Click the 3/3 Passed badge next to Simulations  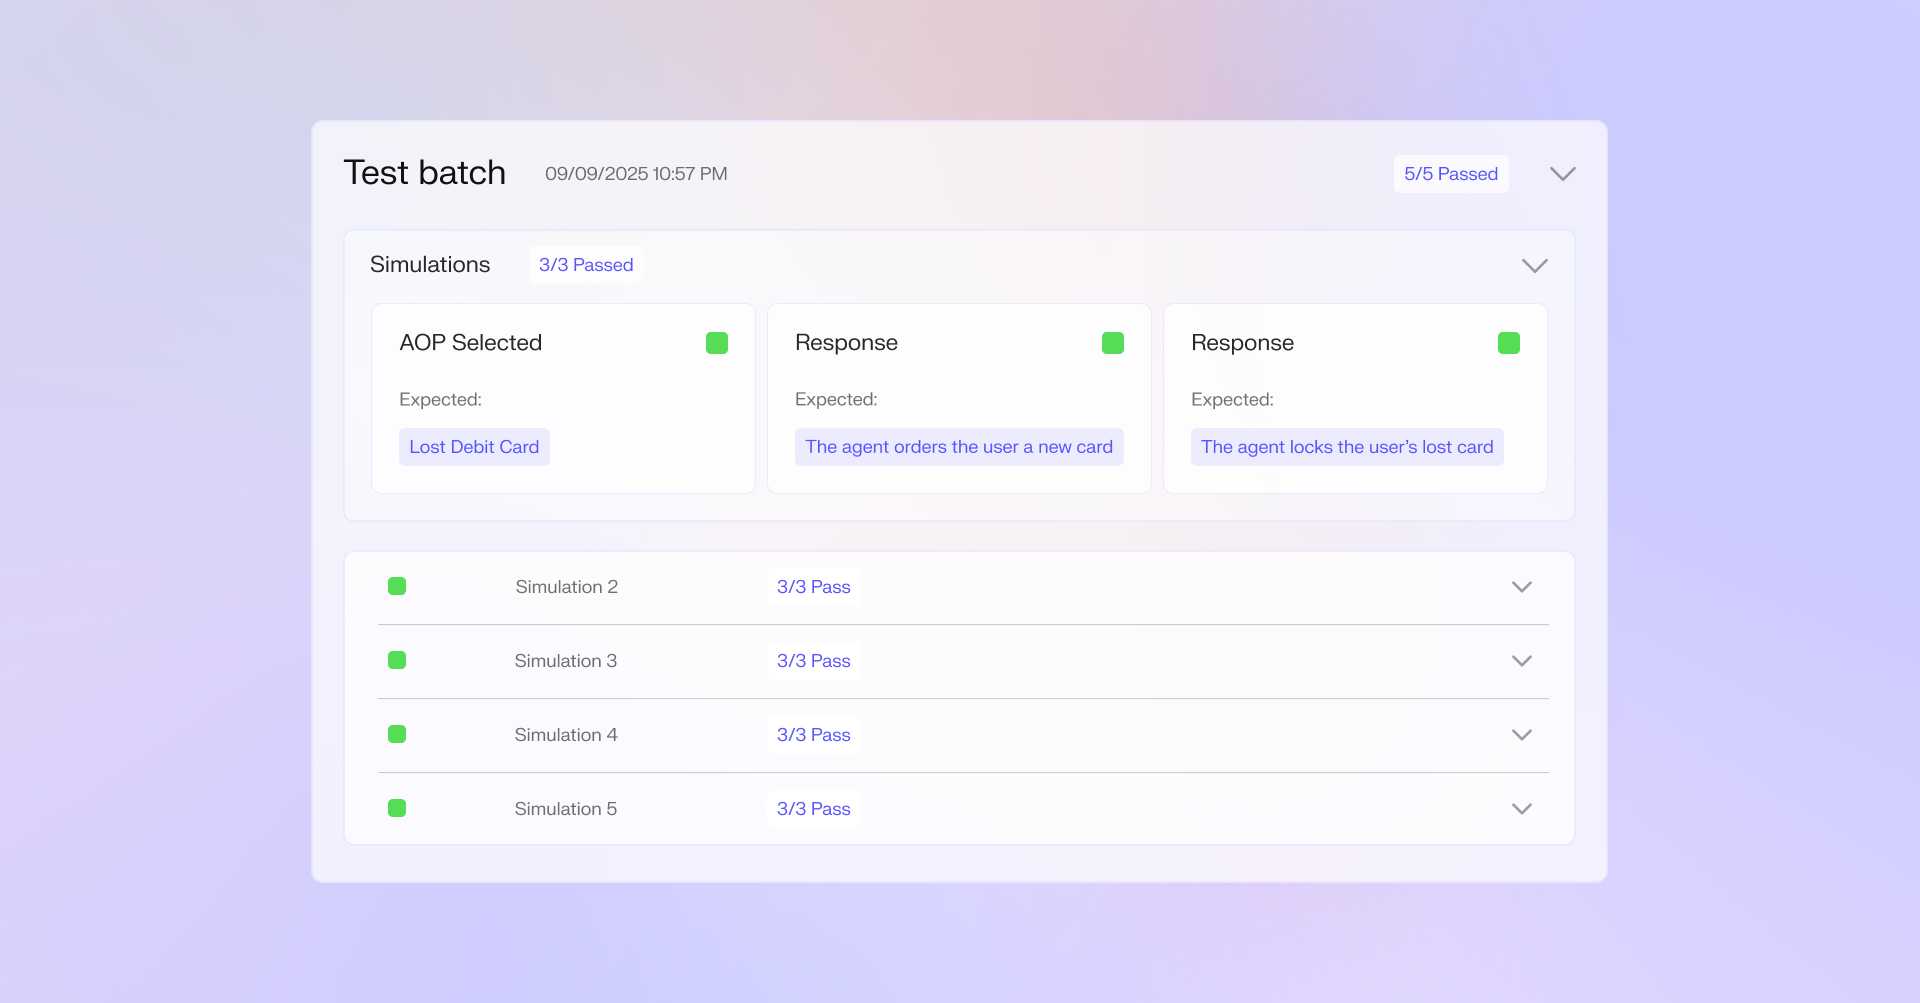(x=586, y=265)
